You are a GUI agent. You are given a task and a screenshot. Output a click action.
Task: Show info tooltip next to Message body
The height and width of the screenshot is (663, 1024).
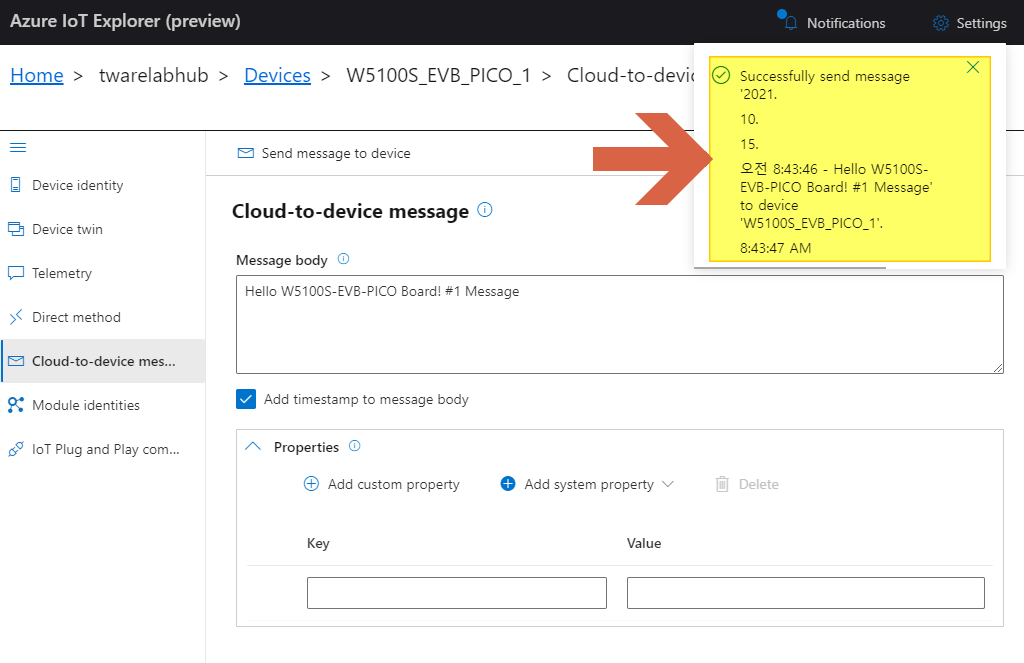344,259
